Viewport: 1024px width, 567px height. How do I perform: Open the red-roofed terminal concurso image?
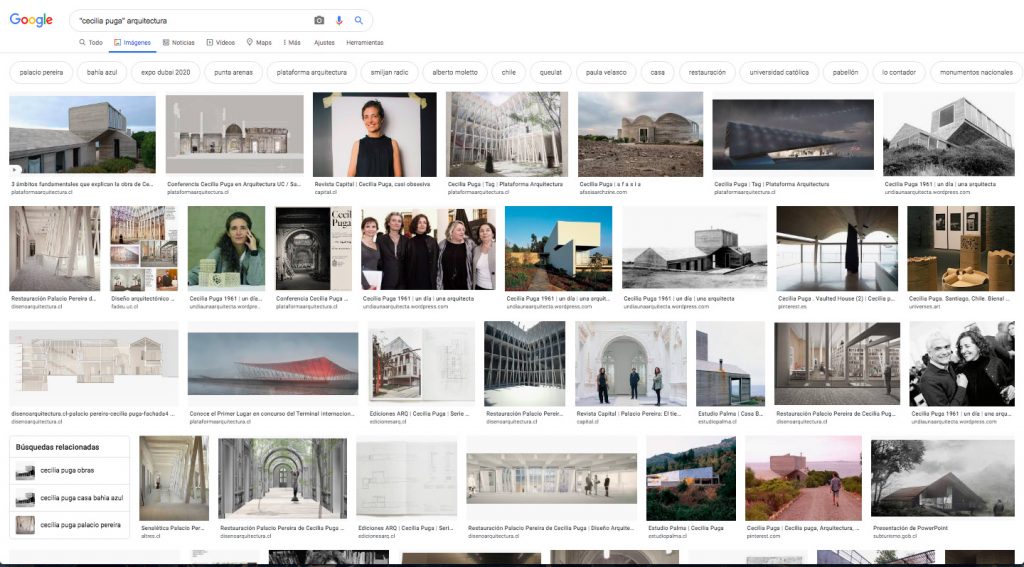pos(272,363)
